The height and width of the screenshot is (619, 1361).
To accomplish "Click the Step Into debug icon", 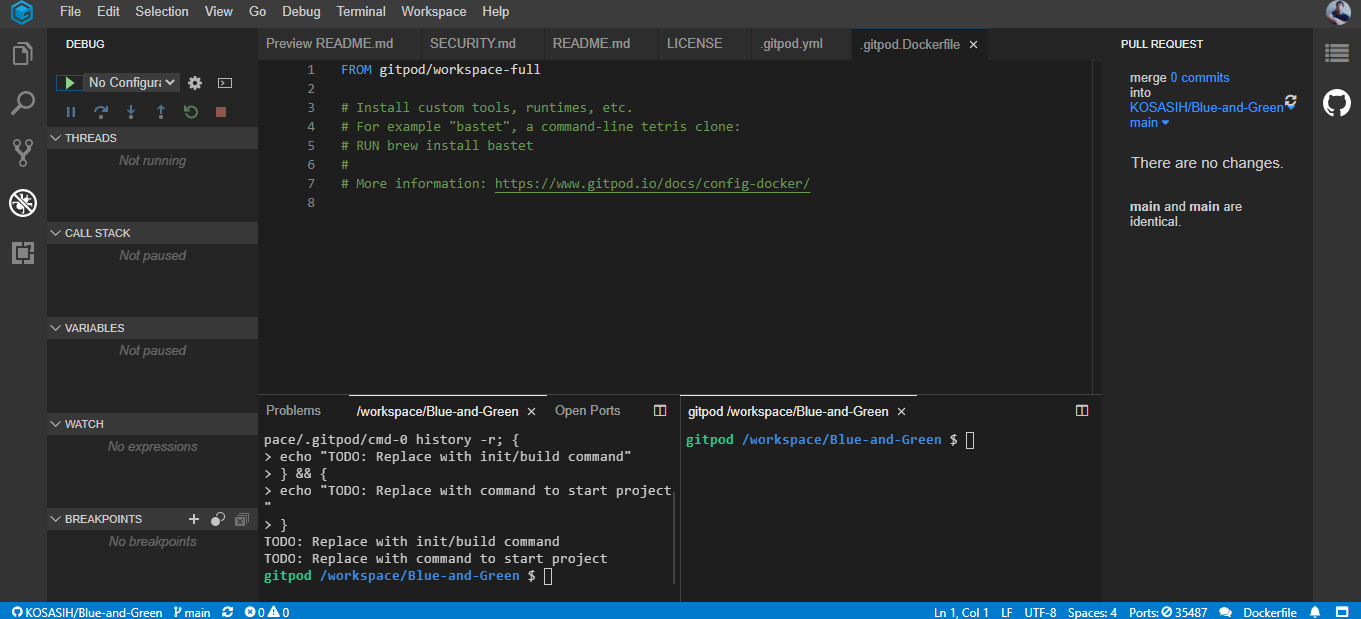I will tap(131, 112).
